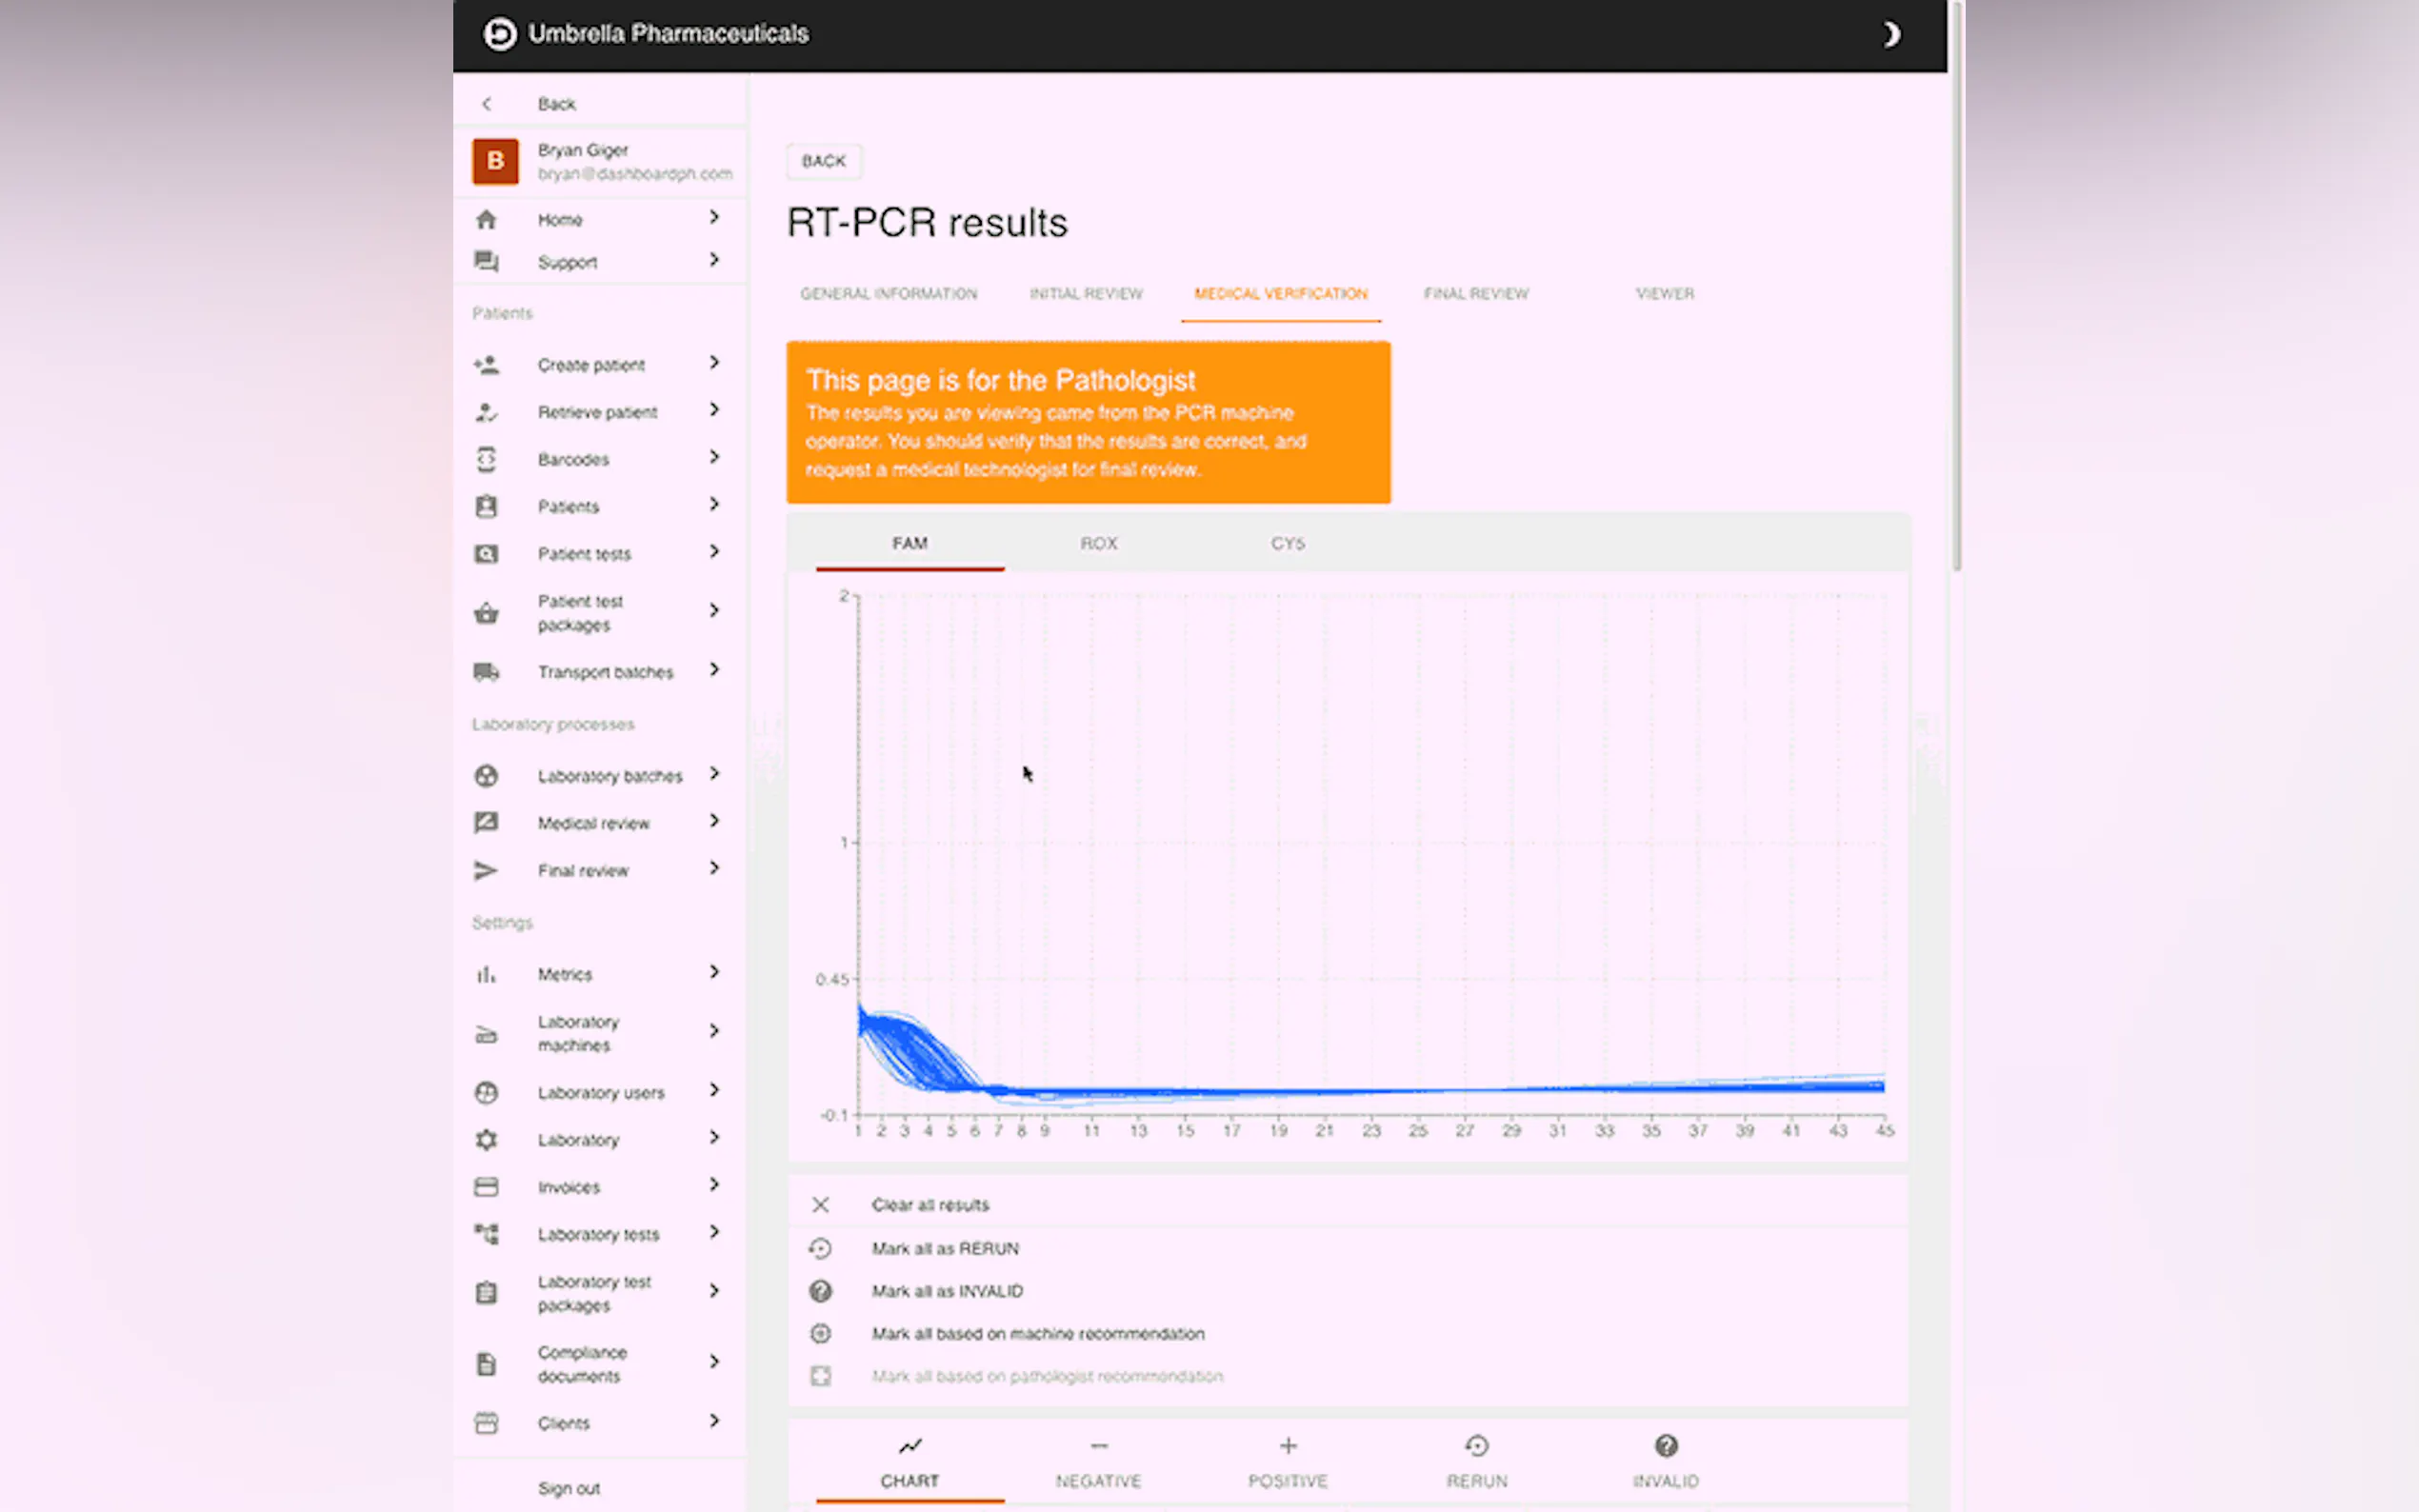Expand the Laboratory users chevron

click(x=714, y=1091)
